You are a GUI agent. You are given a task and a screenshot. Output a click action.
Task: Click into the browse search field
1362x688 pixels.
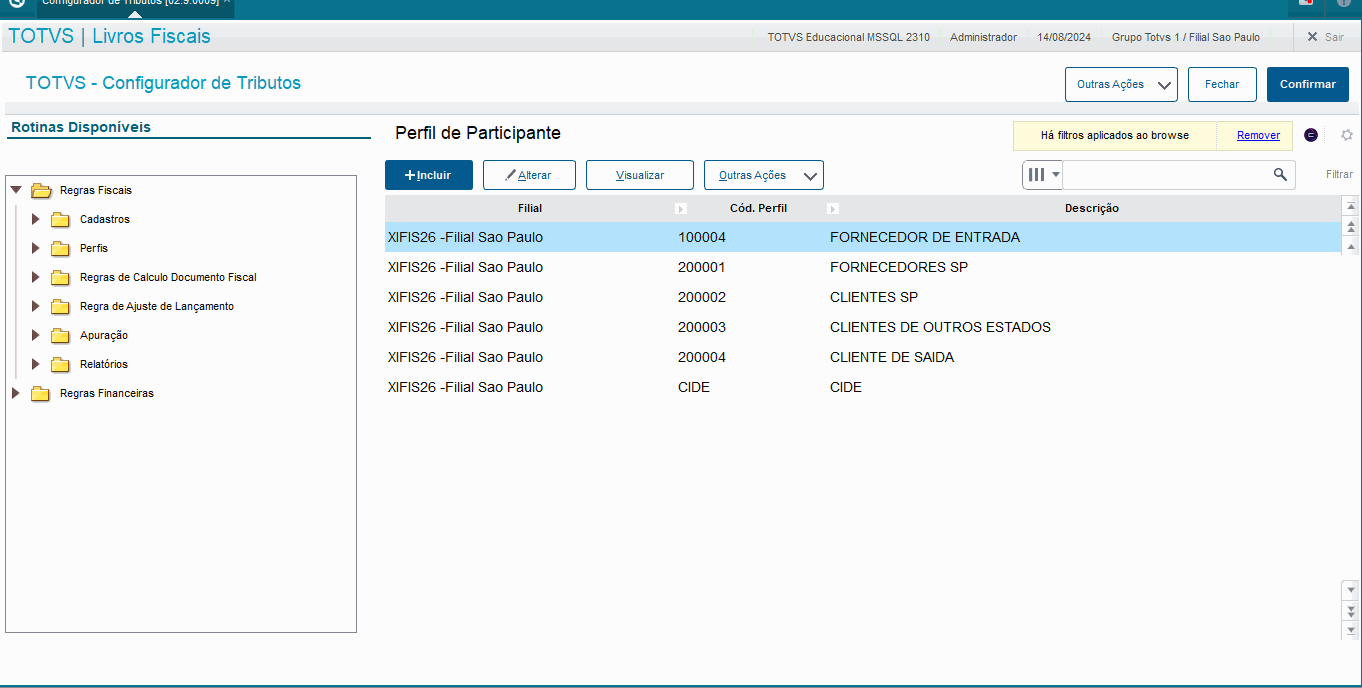(x=1166, y=174)
